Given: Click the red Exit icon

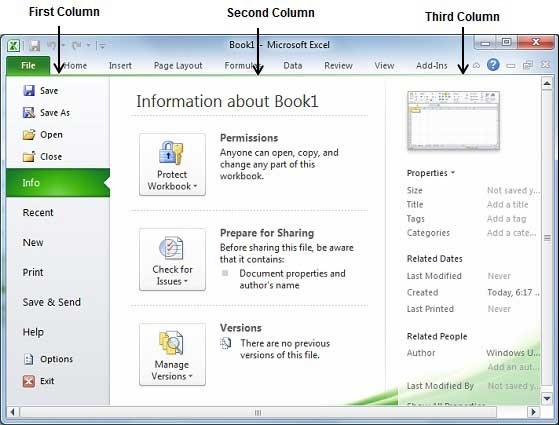Looking at the screenshot, I should click(29, 381).
